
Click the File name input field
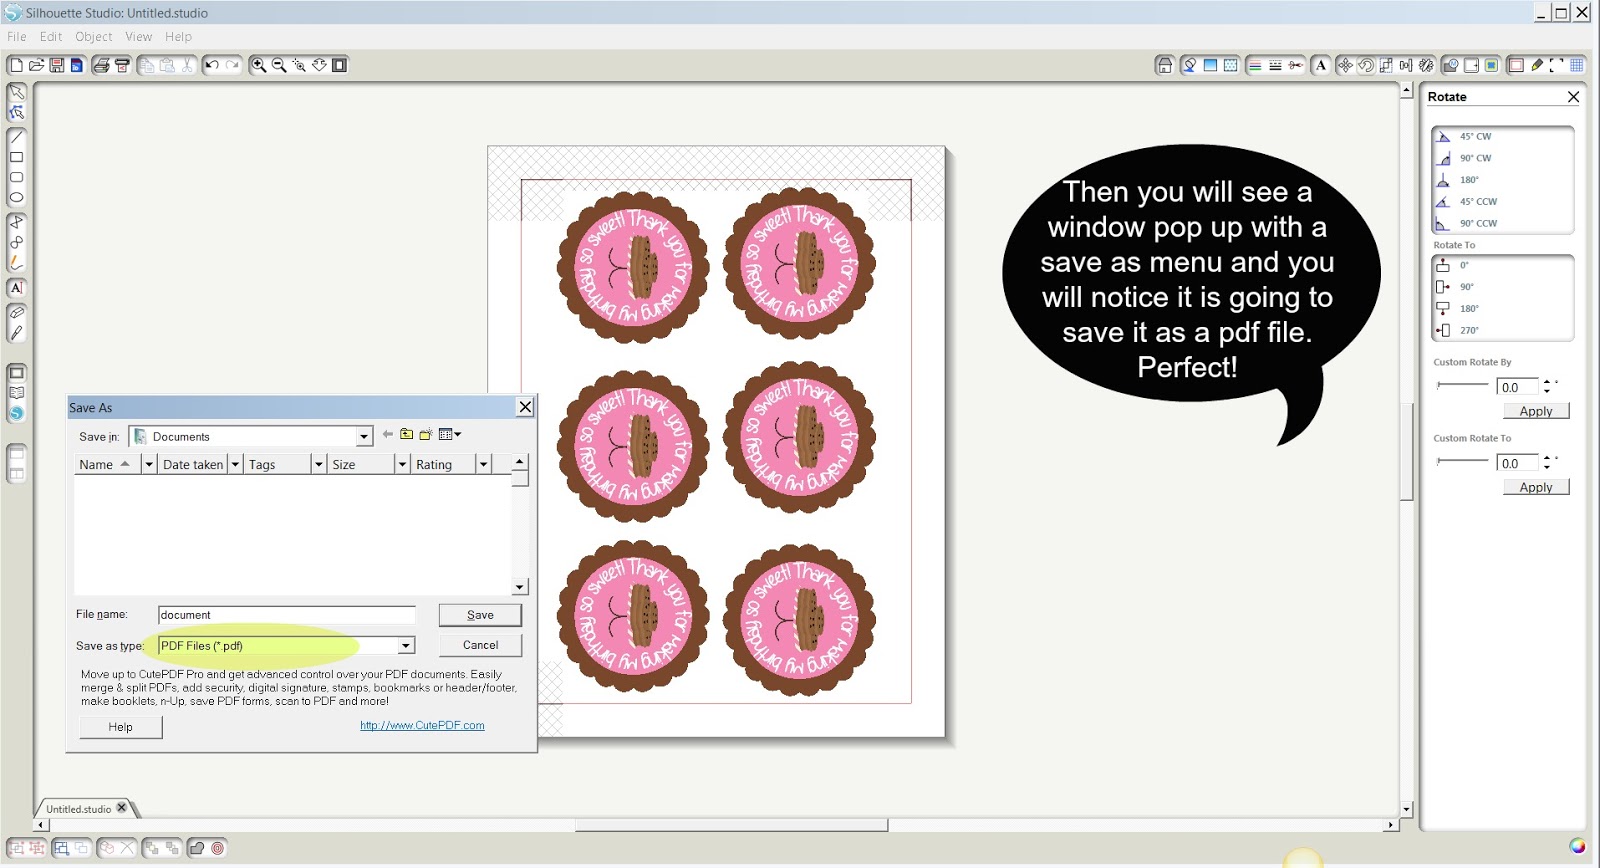[287, 615]
